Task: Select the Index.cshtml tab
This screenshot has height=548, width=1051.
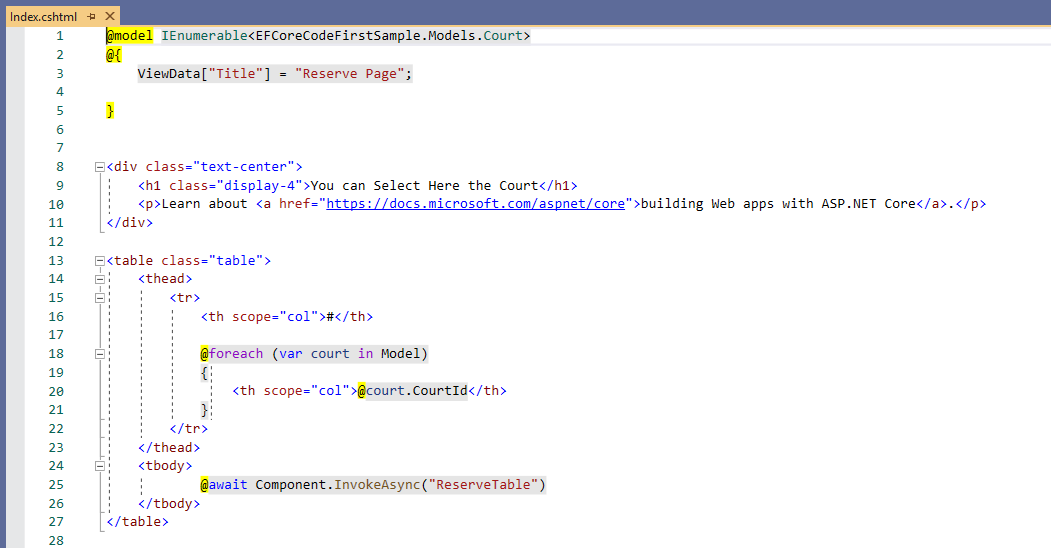Action: [44, 17]
